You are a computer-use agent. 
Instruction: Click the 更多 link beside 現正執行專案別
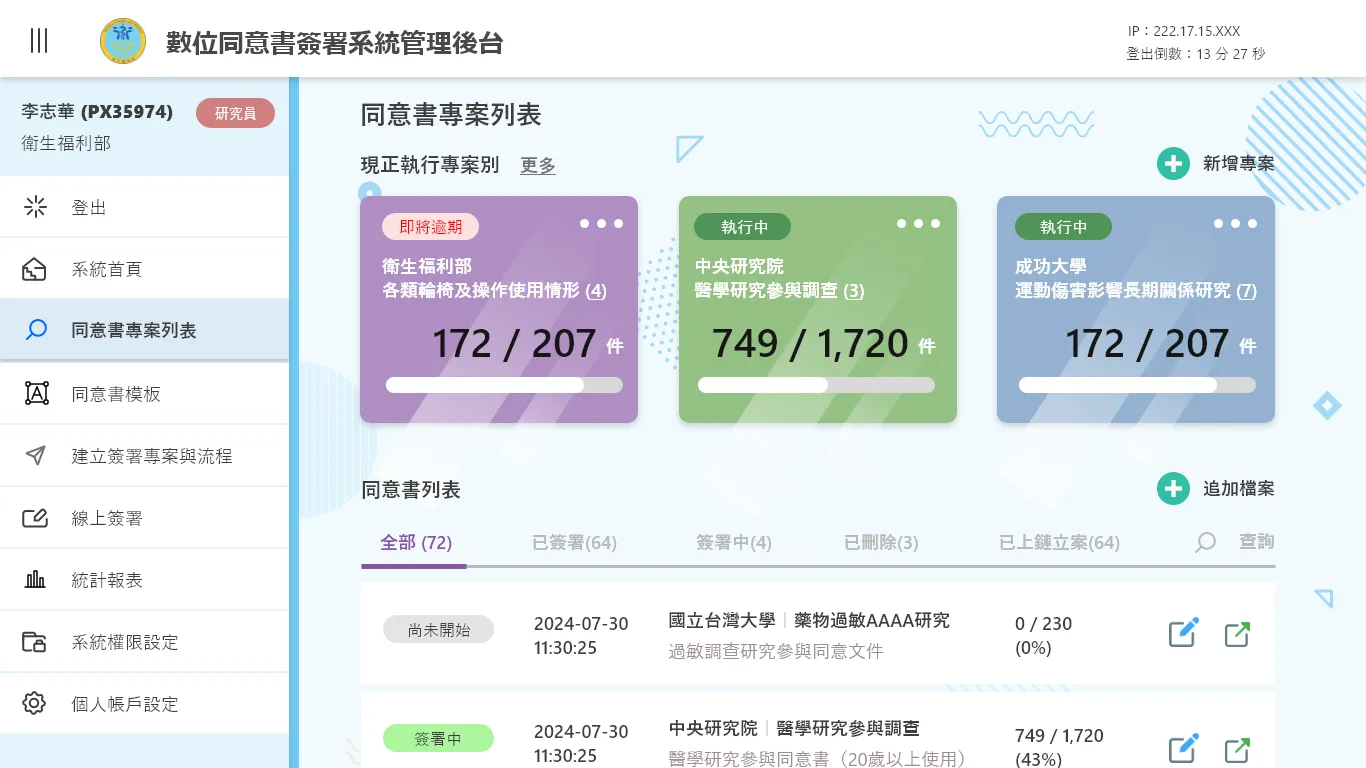[x=538, y=166]
